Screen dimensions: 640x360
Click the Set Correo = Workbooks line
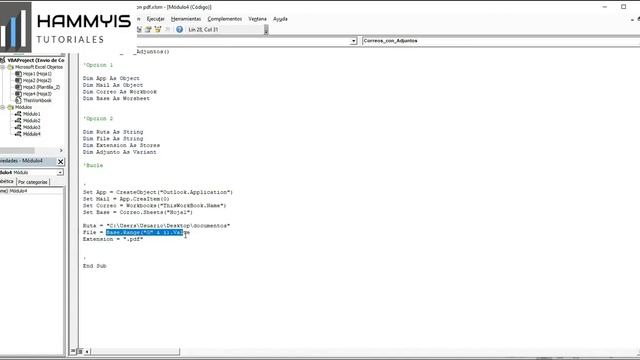155,206
